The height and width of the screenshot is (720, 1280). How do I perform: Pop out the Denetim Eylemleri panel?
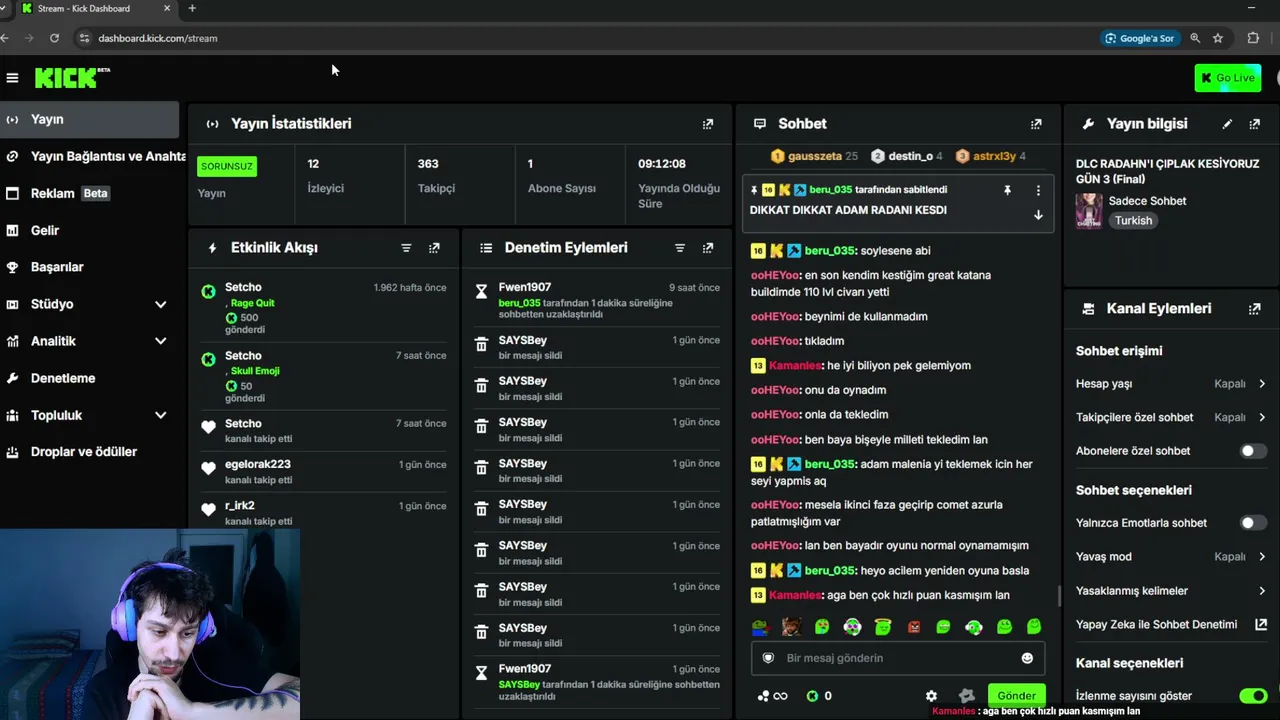coord(708,248)
